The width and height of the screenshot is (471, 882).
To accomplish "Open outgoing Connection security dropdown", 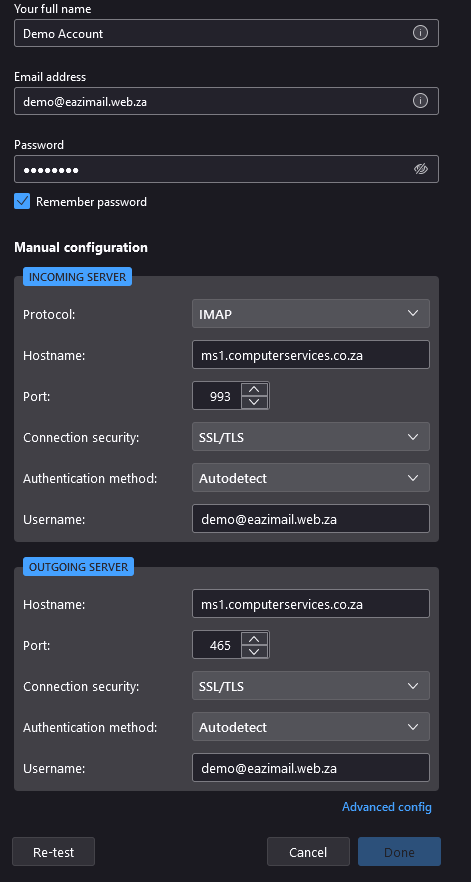I will click(x=311, y=686).
